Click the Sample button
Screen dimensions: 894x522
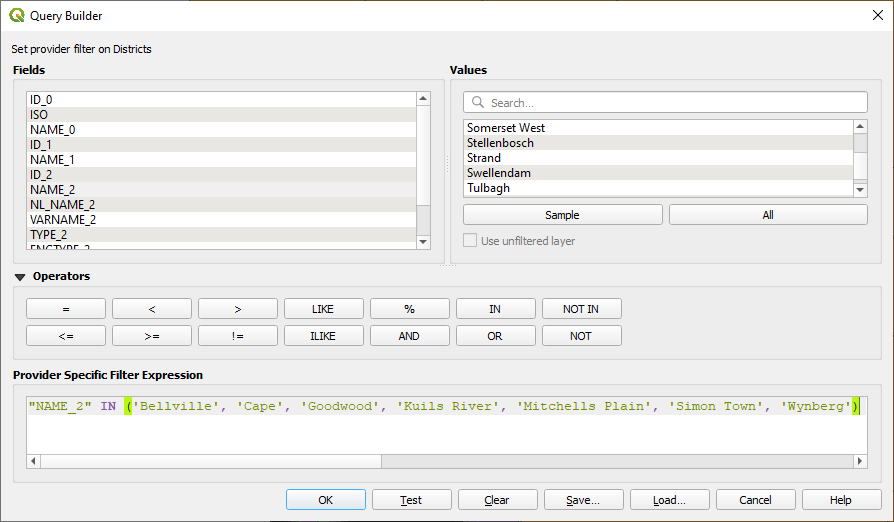tap(562, 215)
